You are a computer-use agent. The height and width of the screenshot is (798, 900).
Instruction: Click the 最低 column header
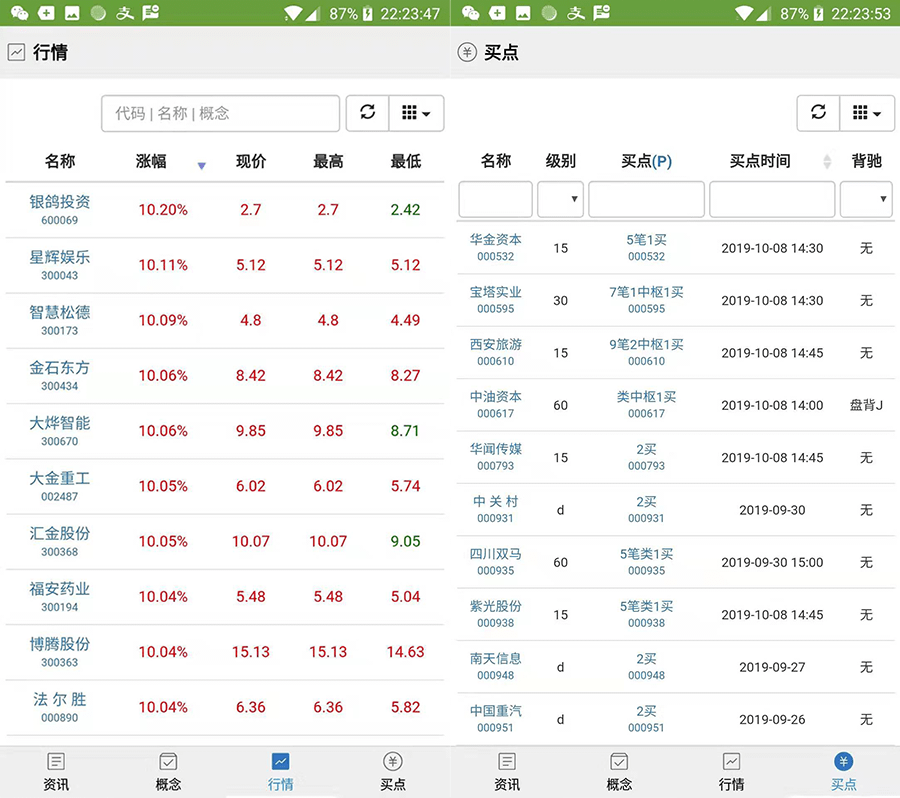pyautogui.click(x=405, y=161)
